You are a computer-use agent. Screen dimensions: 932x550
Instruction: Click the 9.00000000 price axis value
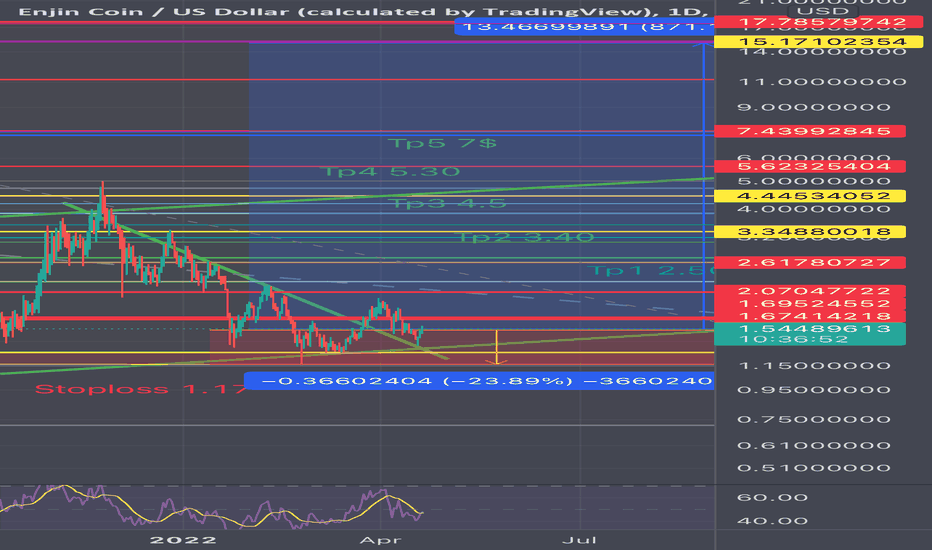click(814, 108)
